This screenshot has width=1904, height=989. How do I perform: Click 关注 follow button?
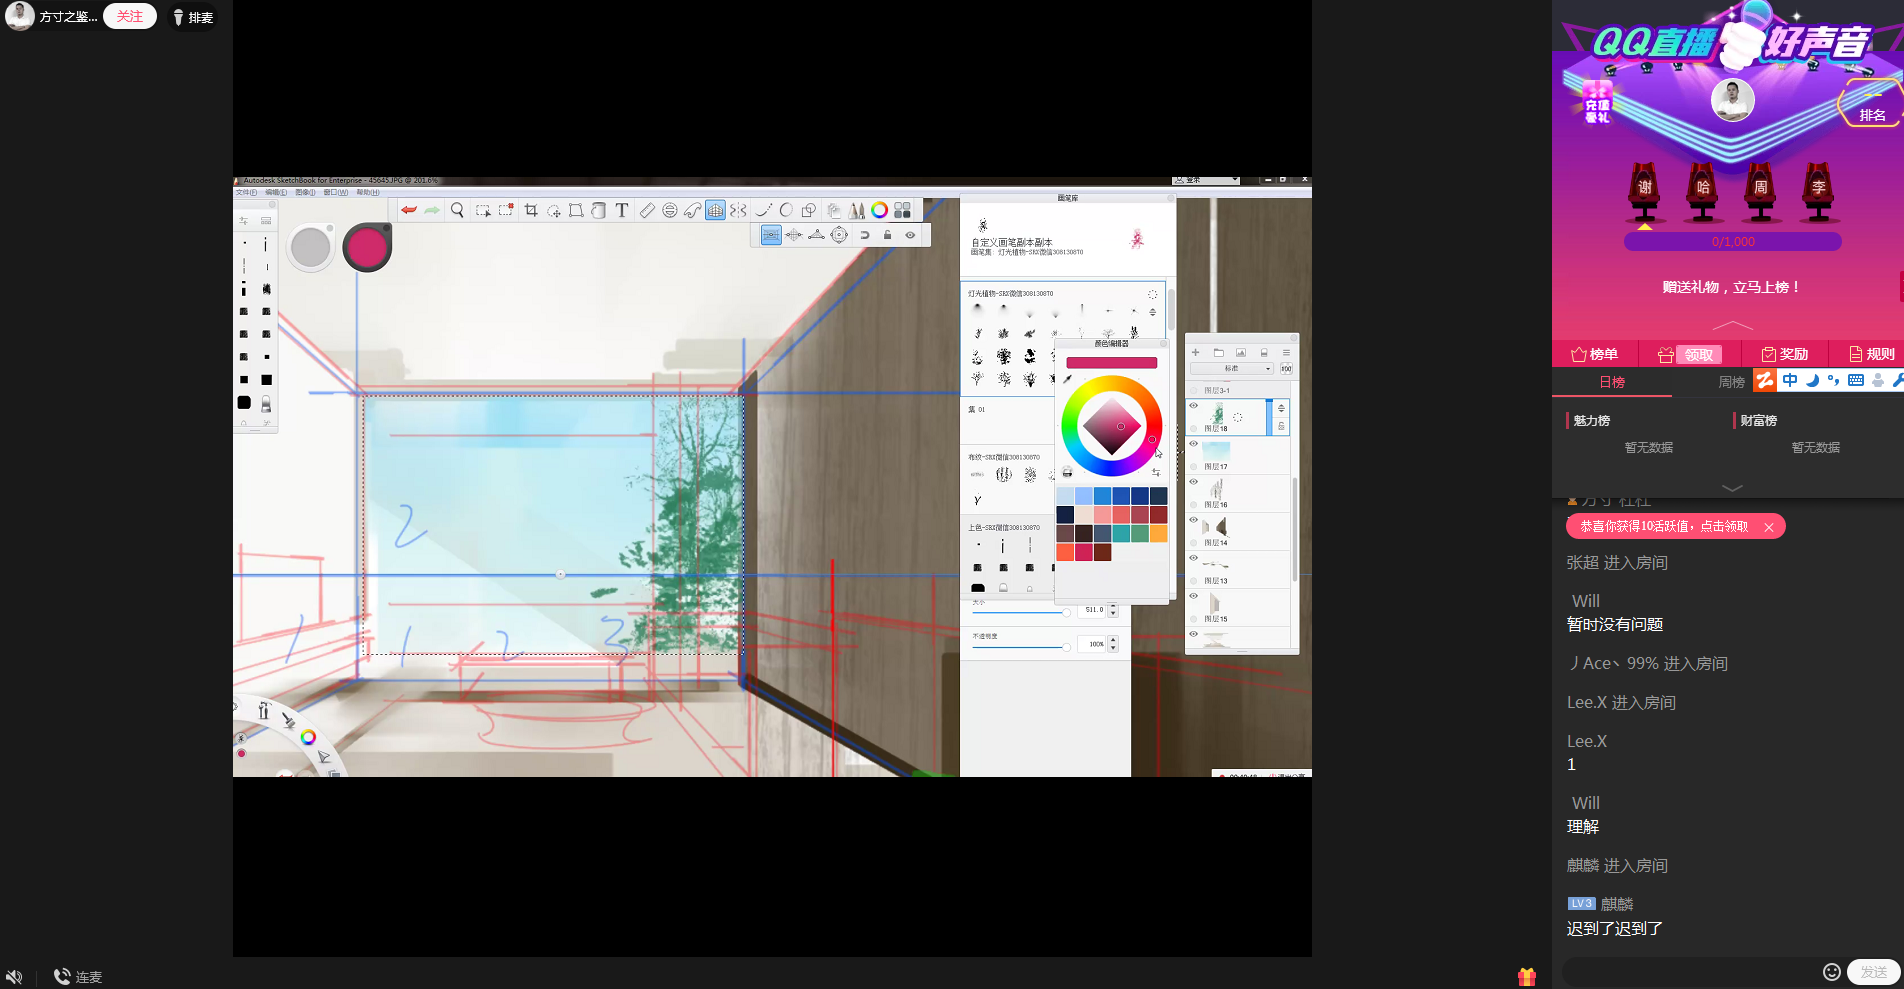coord(130,17)
